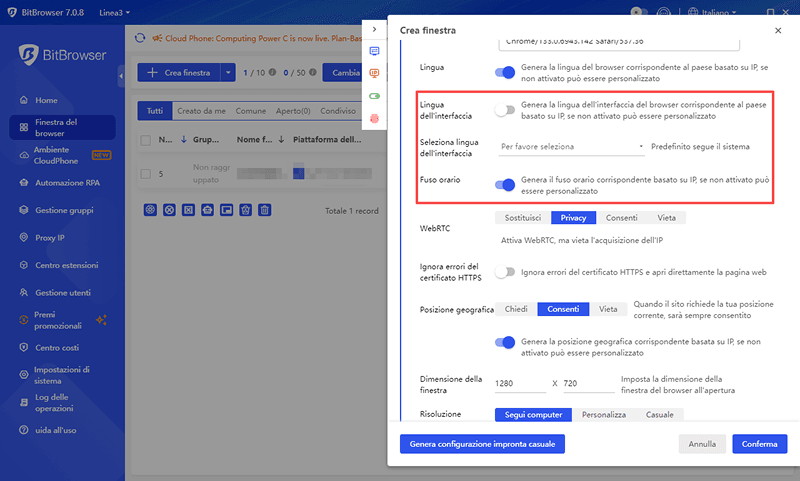Tick the select-all checkbox in the table header

(x=145, y=140)
